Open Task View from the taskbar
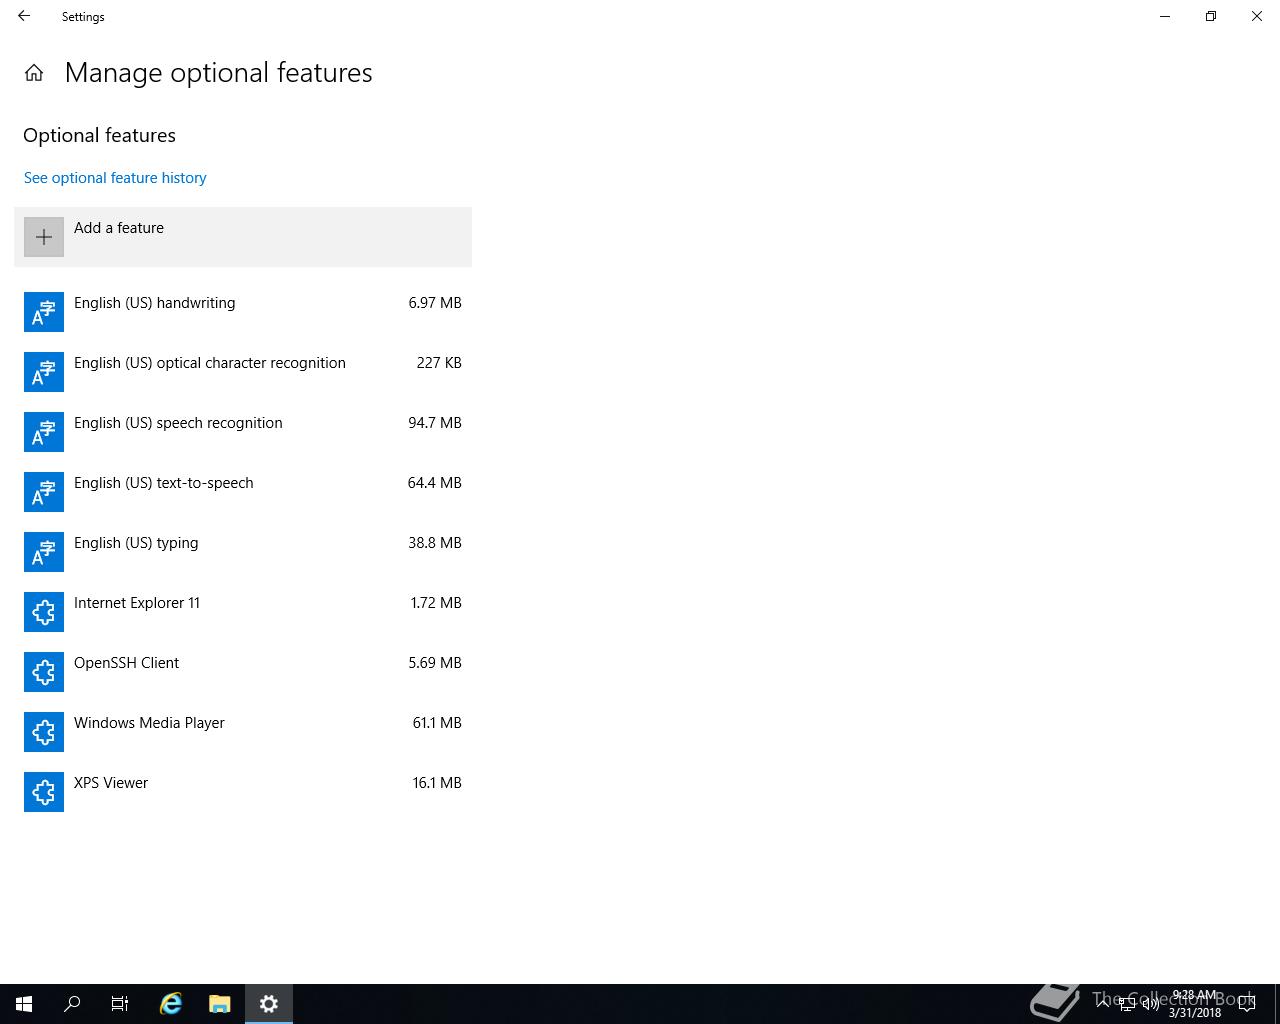1280x1024 pixels. tap(120, 1004)
